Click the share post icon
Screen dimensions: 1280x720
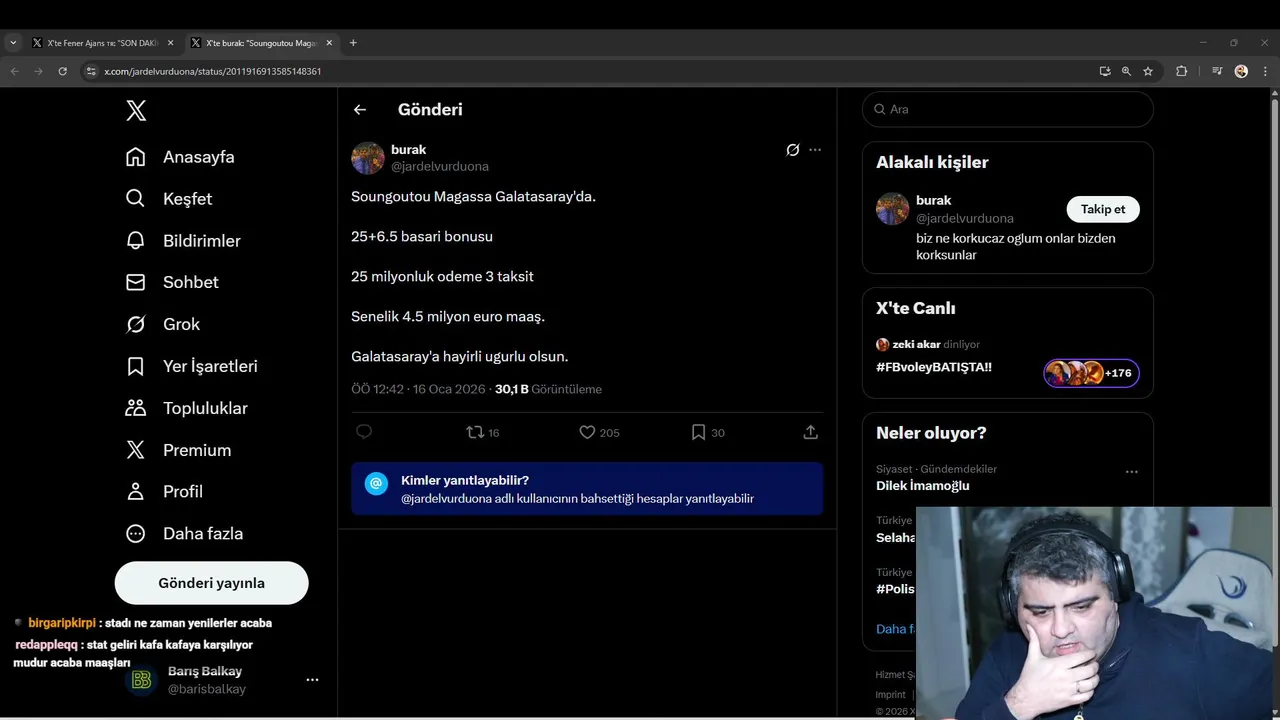811,432
